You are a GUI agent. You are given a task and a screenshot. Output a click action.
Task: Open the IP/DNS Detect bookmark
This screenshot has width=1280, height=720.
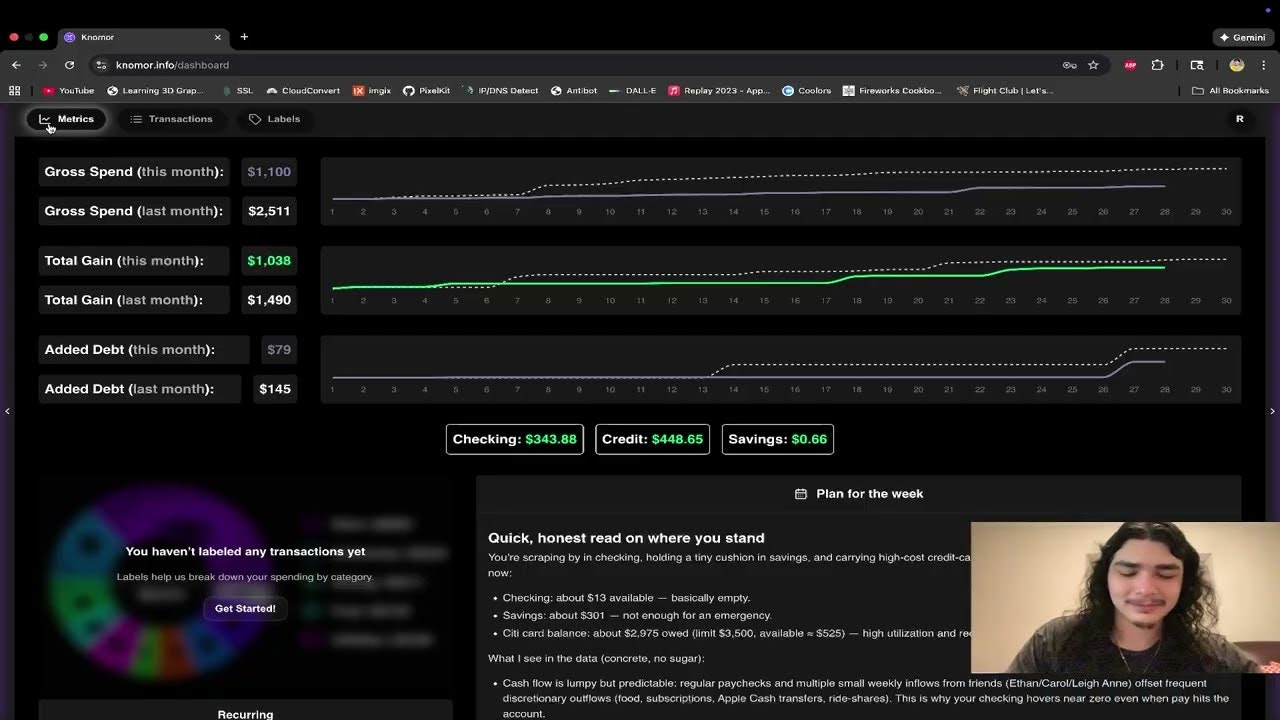coord(501,91)
